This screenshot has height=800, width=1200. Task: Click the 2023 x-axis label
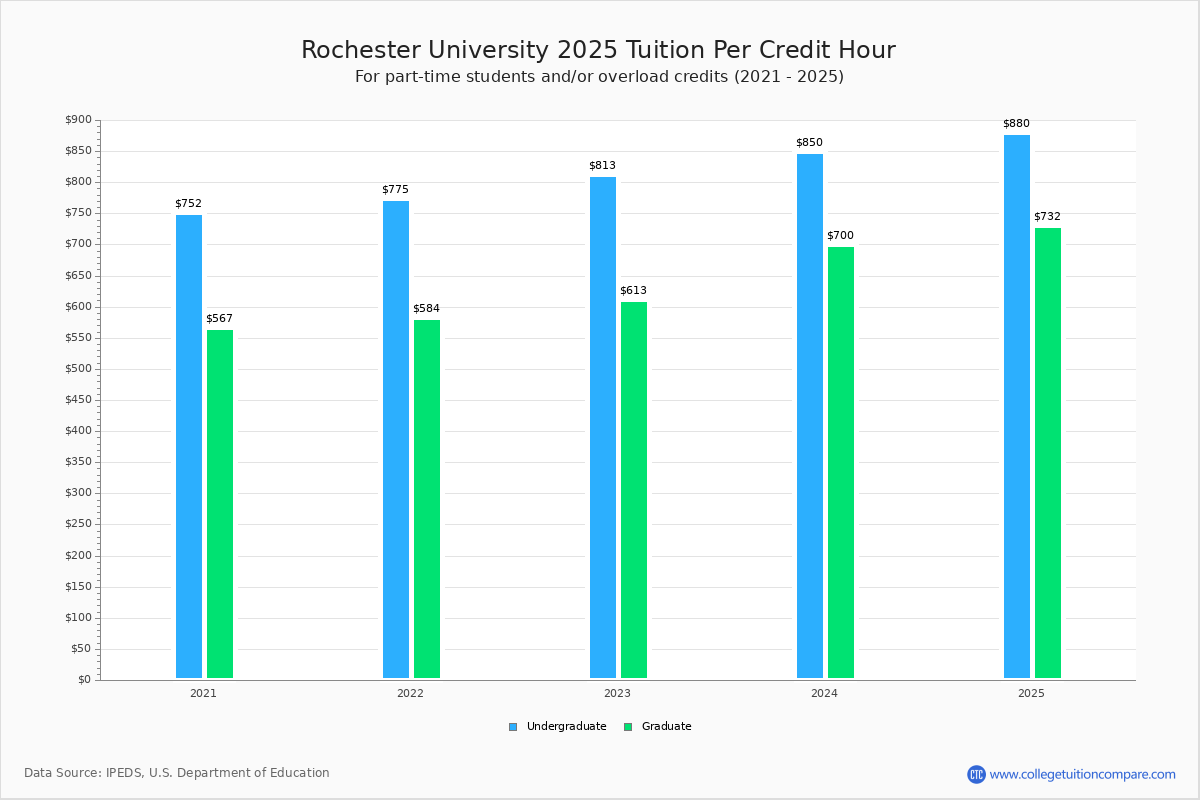tap(617, 693)
